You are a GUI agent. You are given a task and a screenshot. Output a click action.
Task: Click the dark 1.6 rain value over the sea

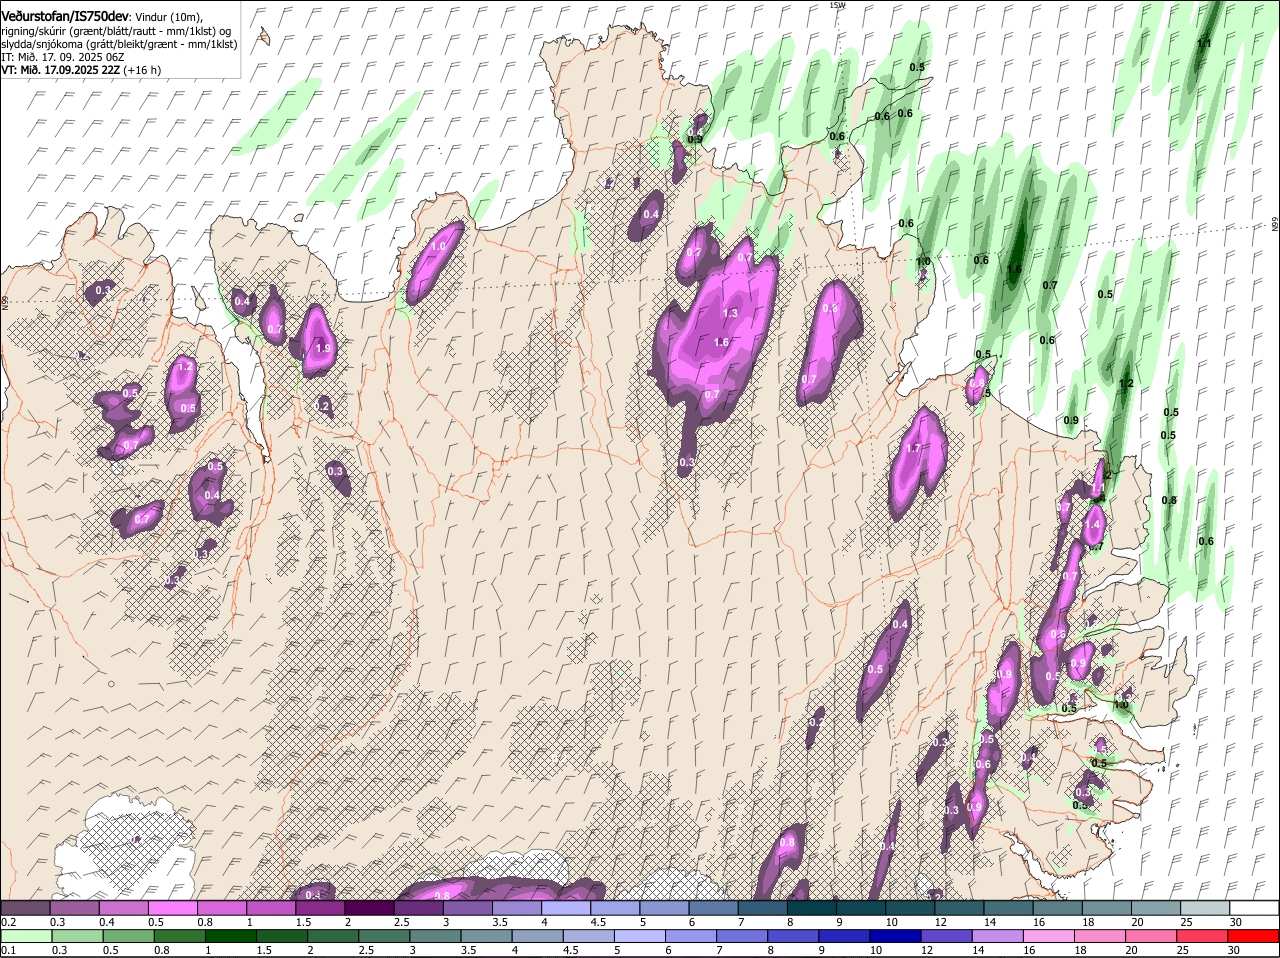(x=1014, y=269)
